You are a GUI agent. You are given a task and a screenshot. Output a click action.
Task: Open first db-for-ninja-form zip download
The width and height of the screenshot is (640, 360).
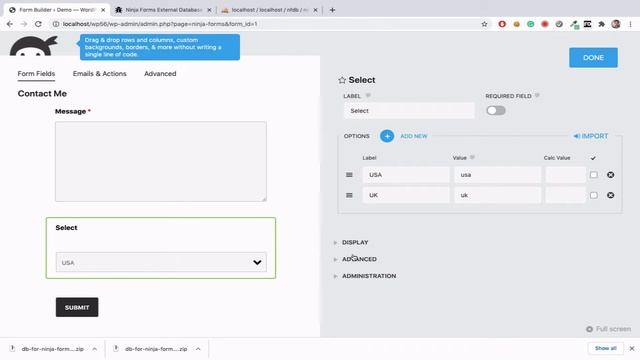(52, 349)
